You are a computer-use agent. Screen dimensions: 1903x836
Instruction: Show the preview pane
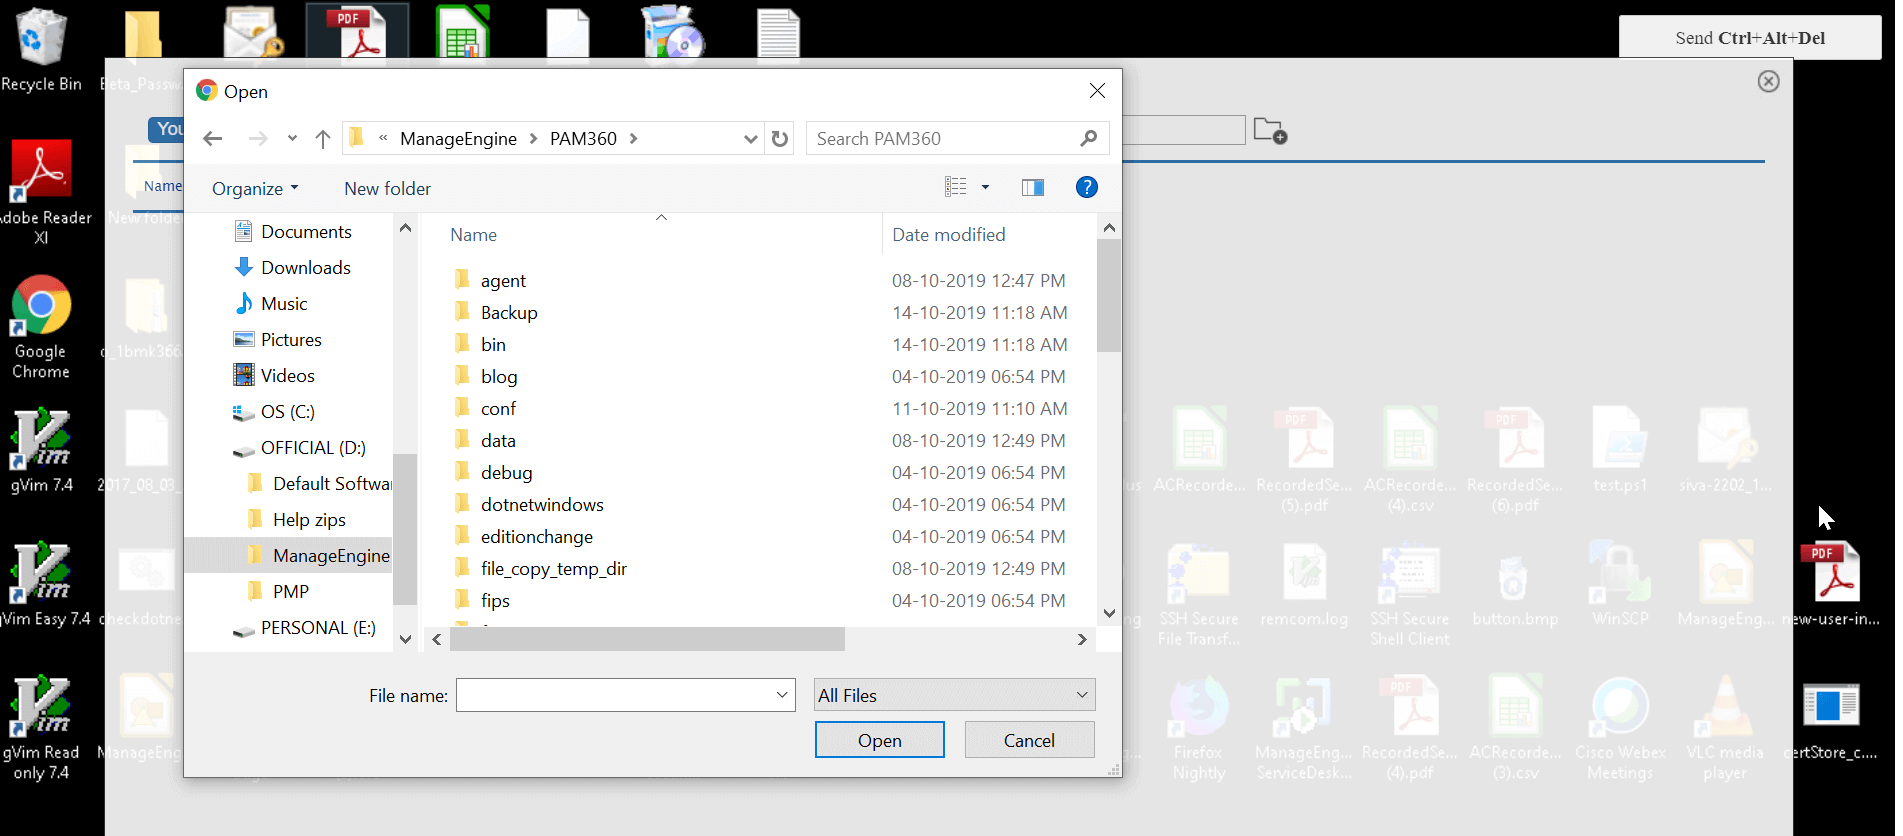[1033, 187]
